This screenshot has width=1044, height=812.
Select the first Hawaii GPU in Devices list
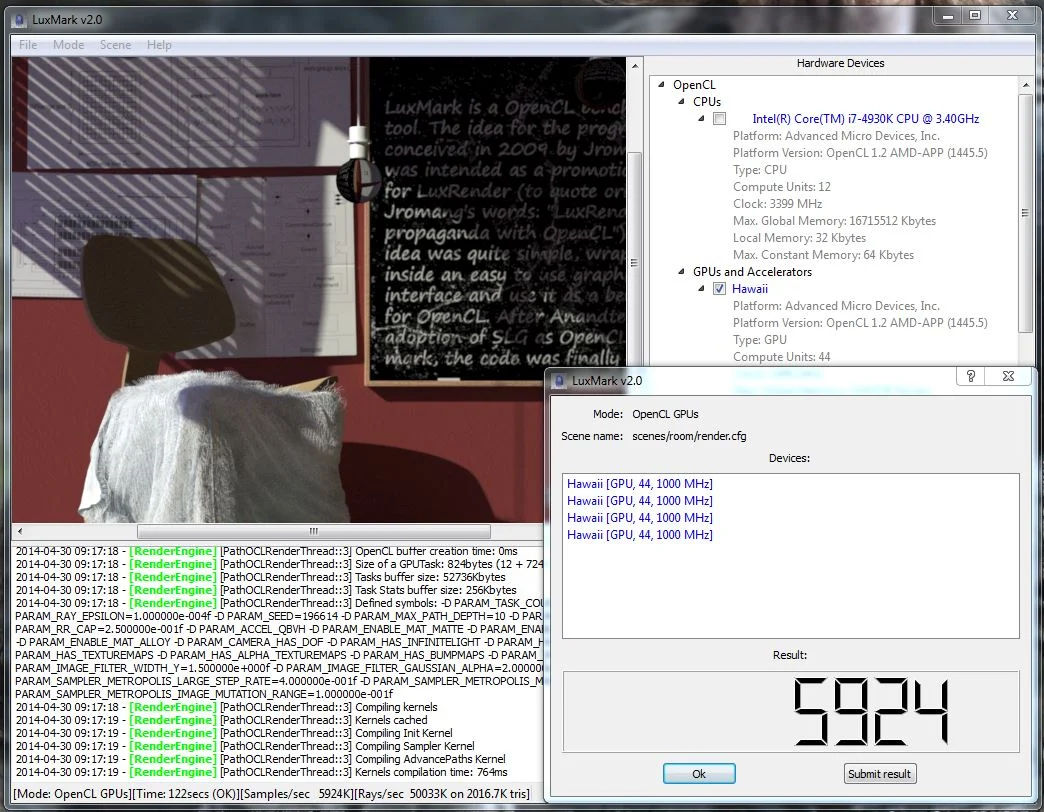coord(639,484)
